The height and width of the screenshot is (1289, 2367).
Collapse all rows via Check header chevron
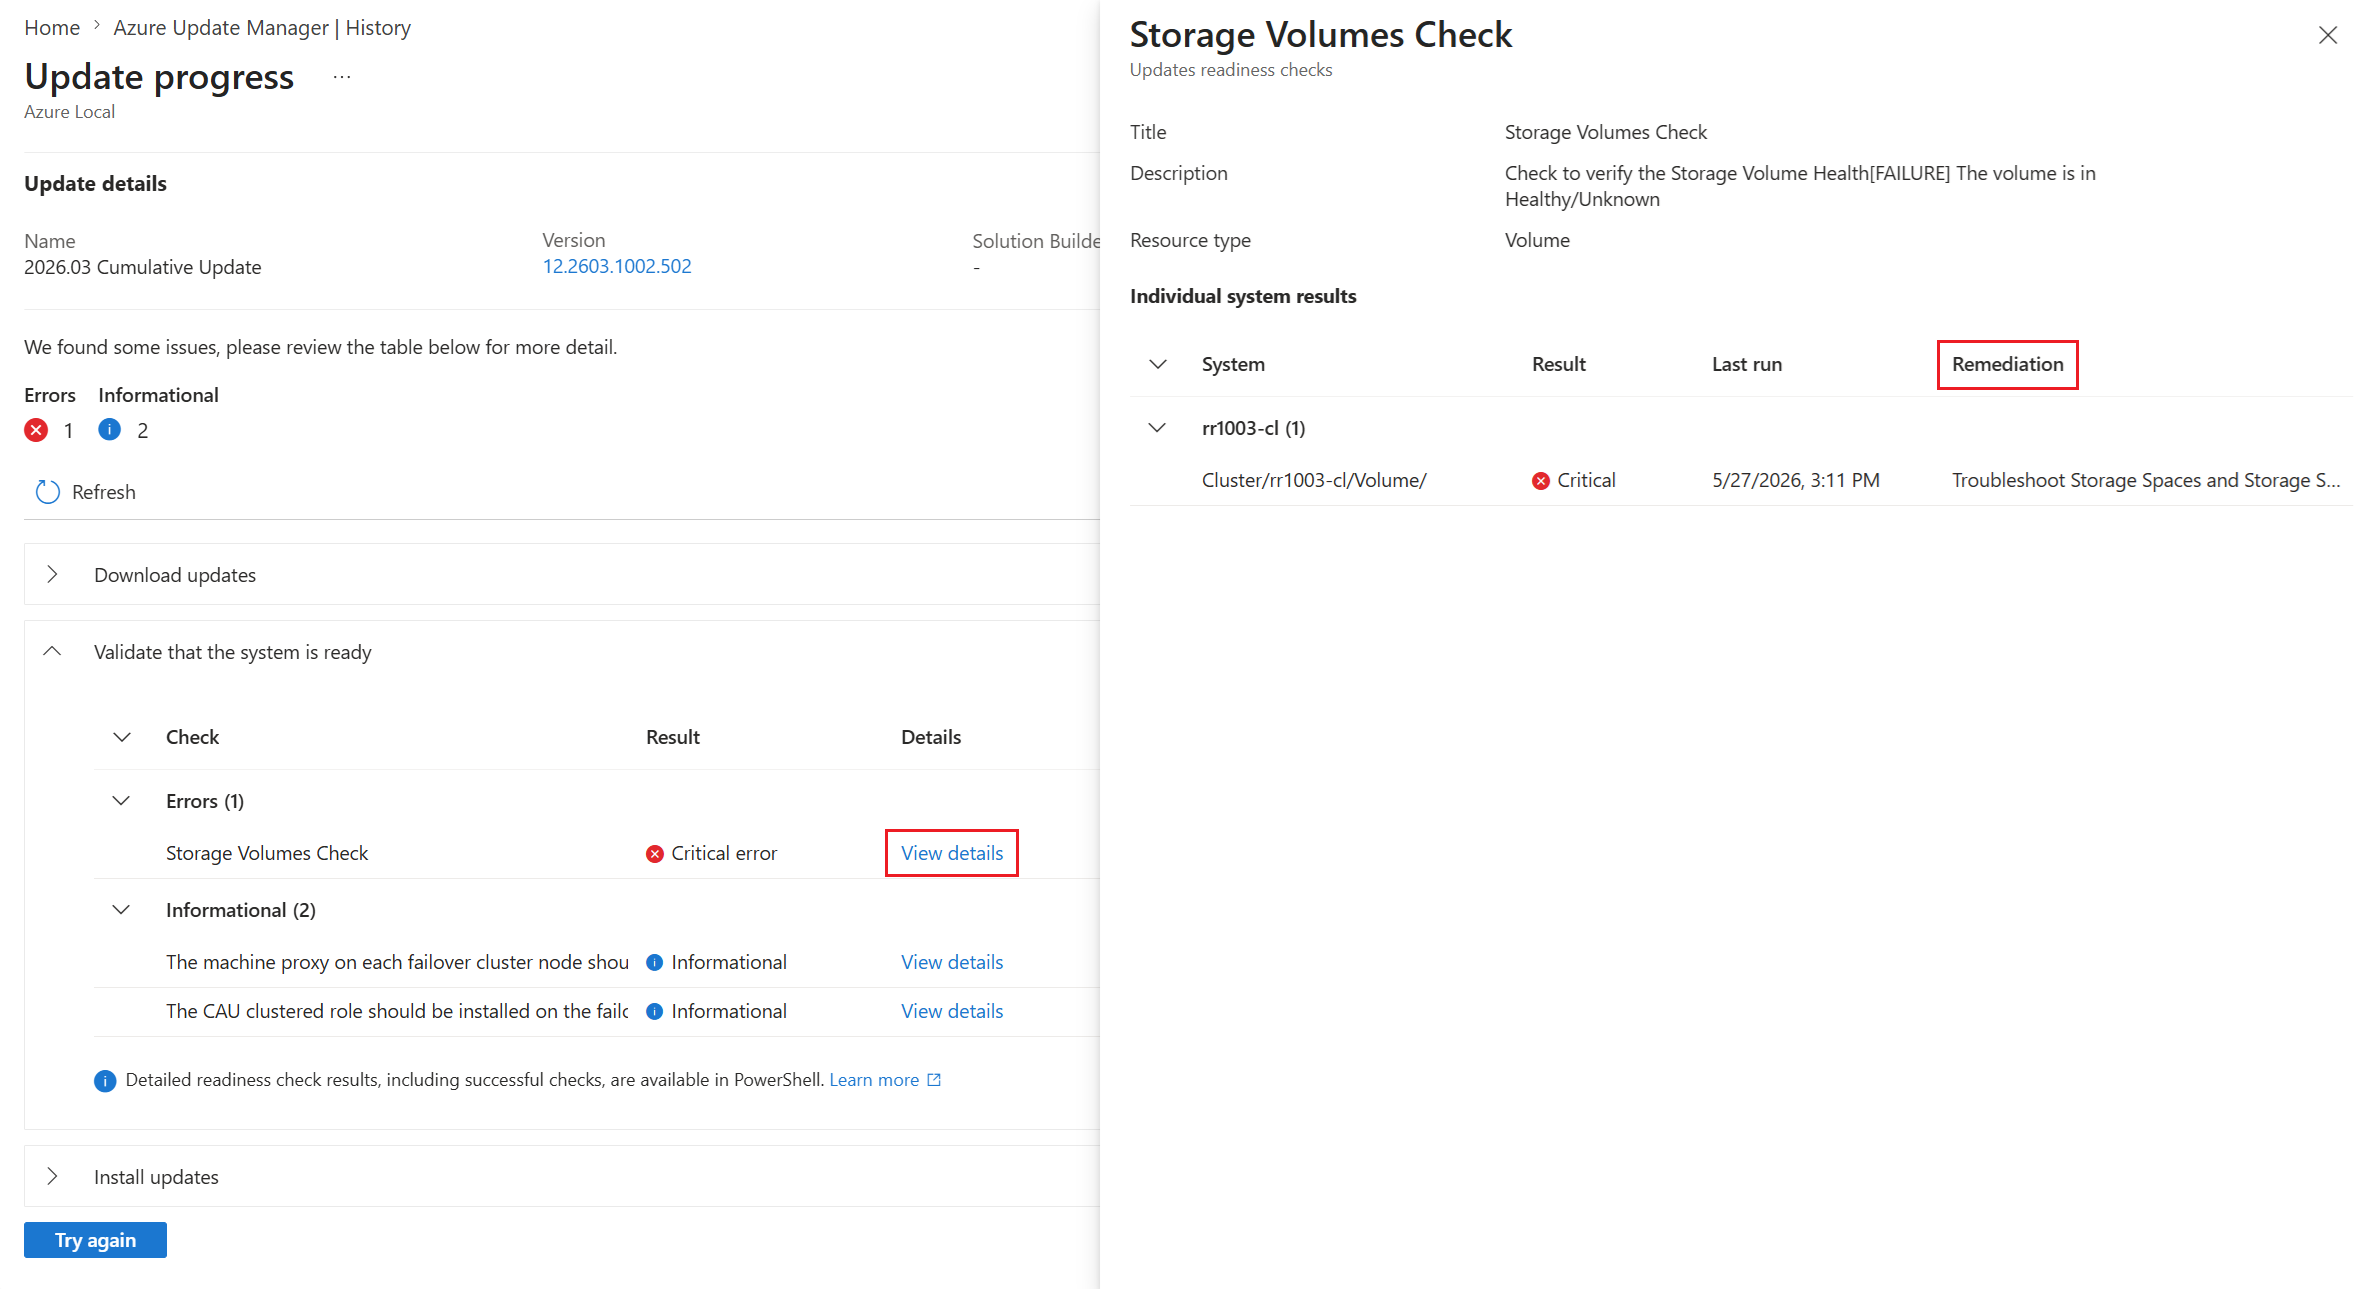click(122, 737)
